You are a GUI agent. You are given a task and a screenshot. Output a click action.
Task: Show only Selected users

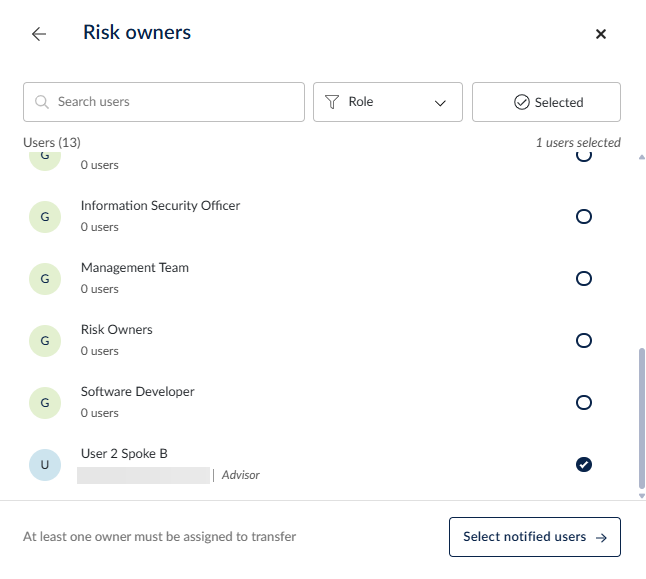[546, 102]
